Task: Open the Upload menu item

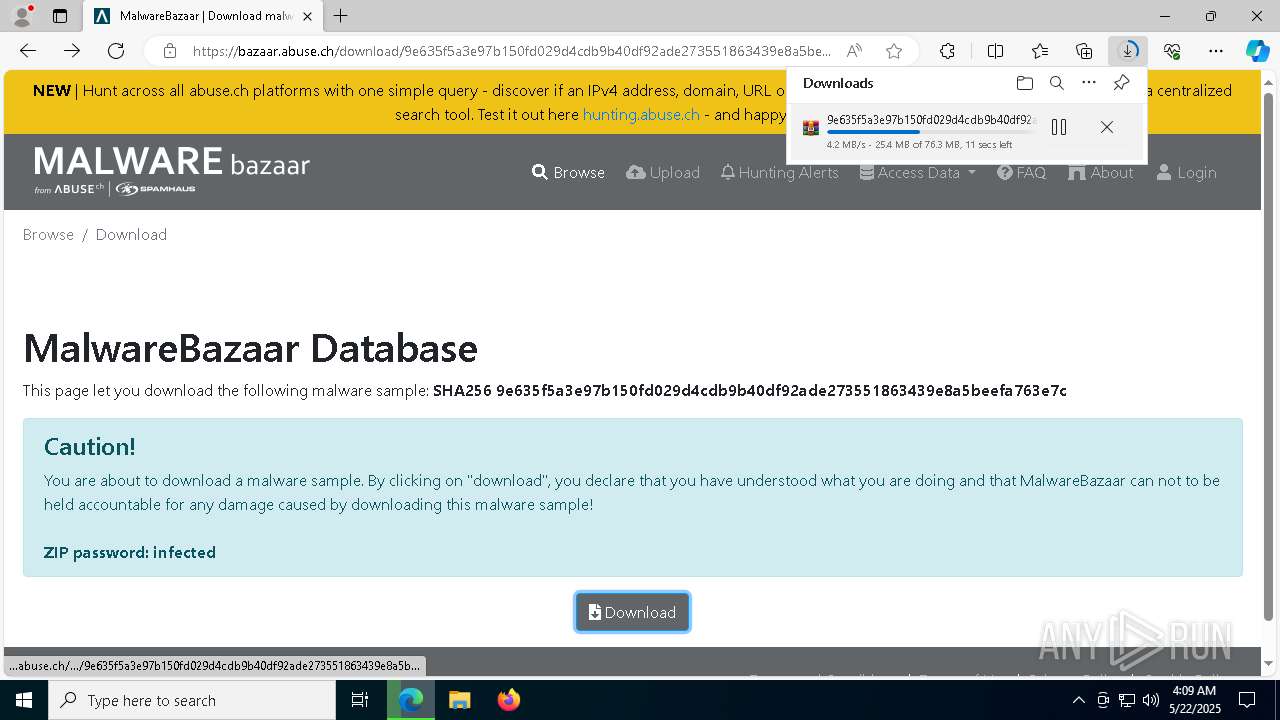Action: [663, 172]
